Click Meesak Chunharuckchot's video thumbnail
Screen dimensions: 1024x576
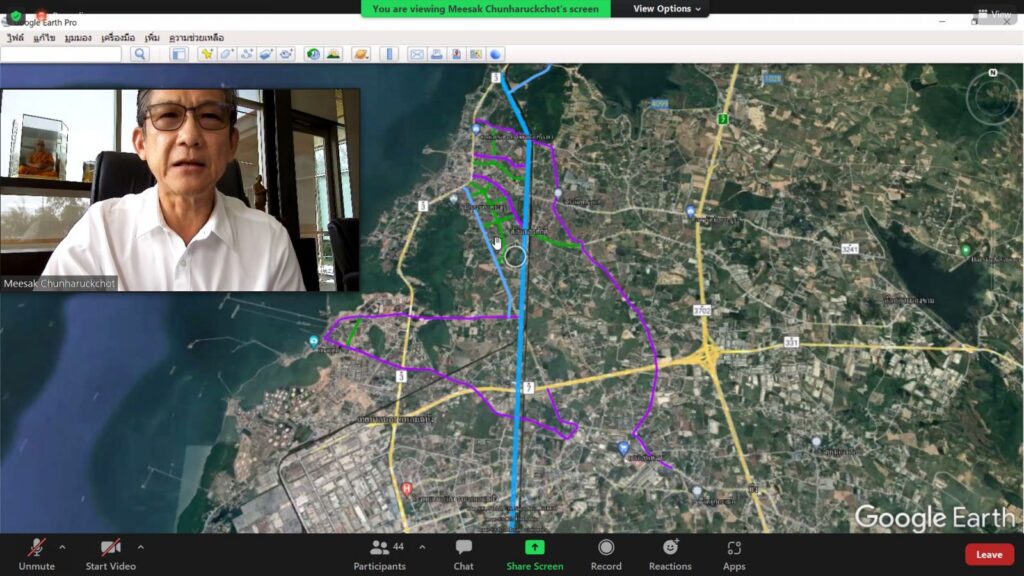coord(180,189)
